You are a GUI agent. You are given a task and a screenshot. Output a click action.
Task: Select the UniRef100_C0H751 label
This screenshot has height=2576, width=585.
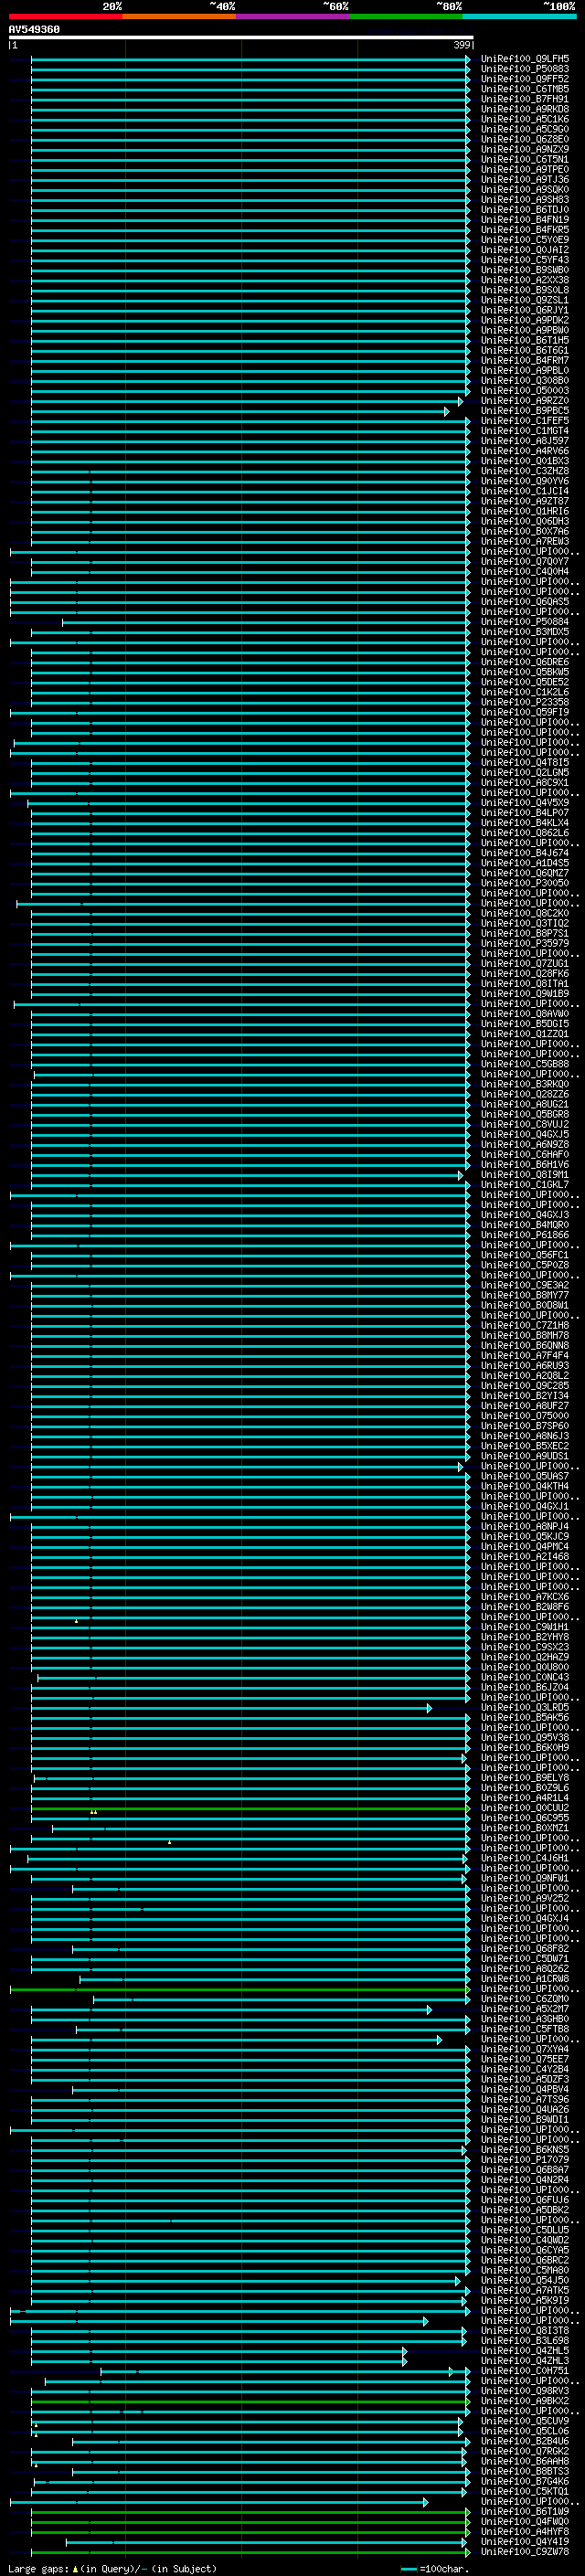(x=525, y=2371)
